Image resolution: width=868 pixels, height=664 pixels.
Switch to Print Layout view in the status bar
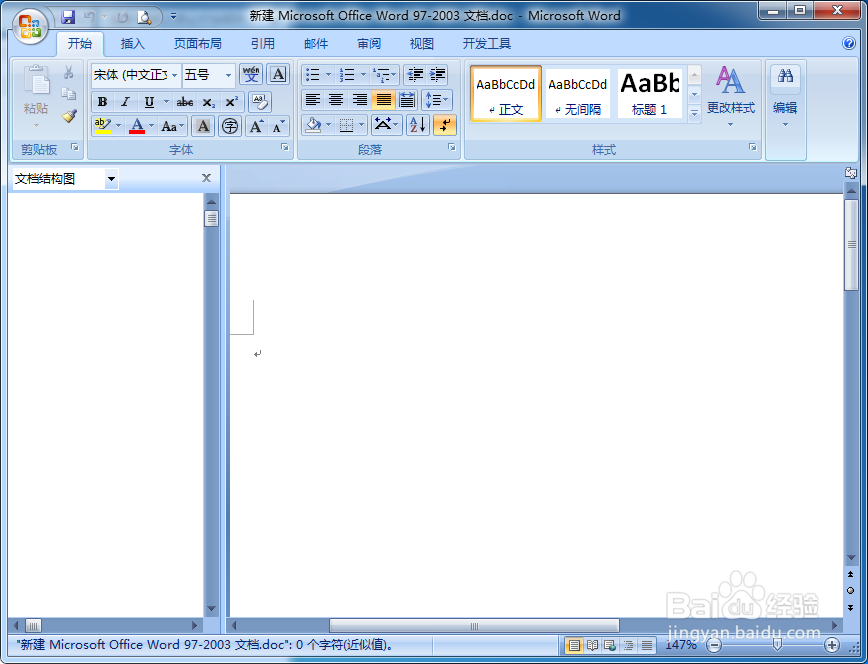[x=574, y=645]
